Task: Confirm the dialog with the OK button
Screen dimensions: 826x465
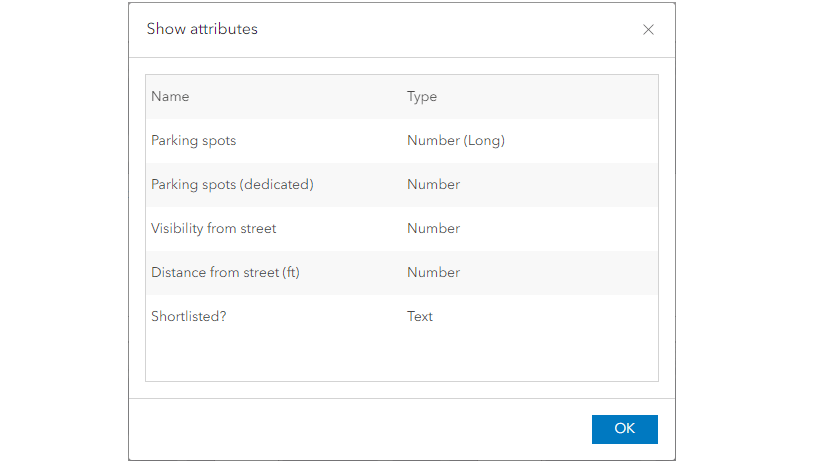Action: pos(624,428)
